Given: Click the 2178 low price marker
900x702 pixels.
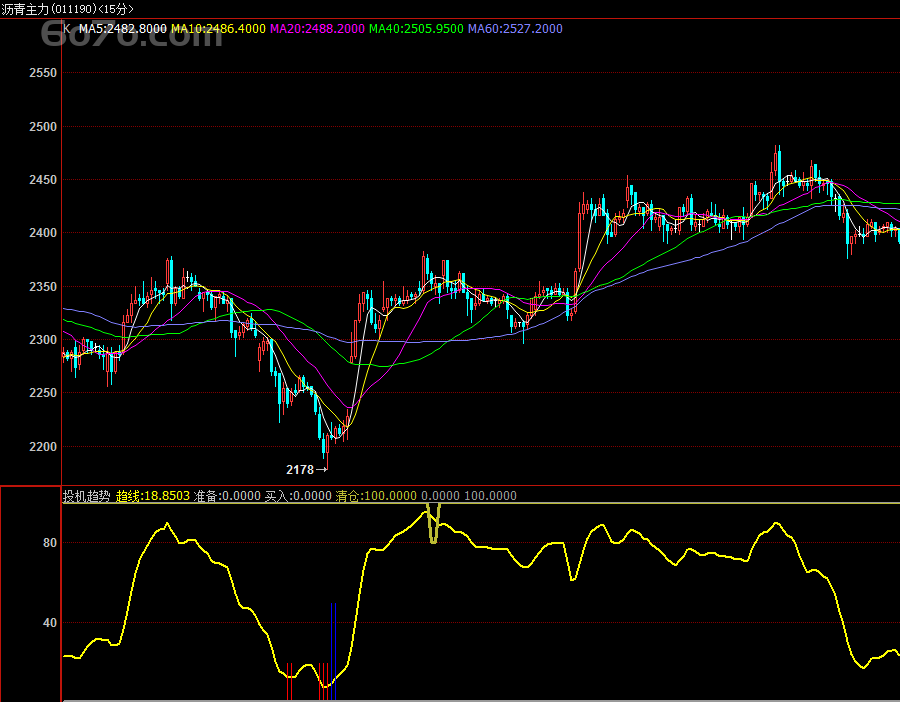Looking at the screenshot, I should tap(300, 469).
